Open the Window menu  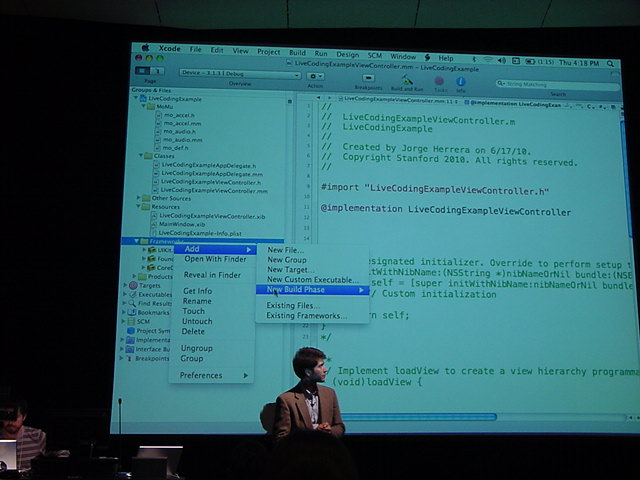pos(403,56)
